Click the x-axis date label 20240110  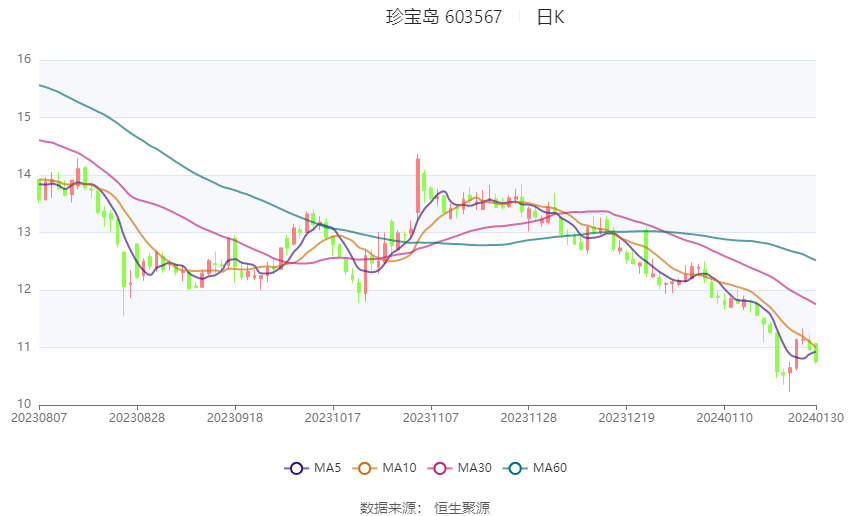click(x=724, y=418)
